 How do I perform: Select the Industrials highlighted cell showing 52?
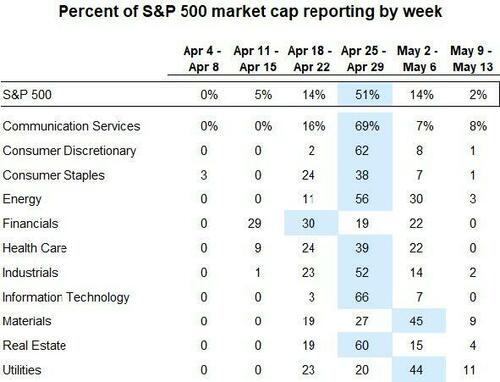click(x=365, y=272)
